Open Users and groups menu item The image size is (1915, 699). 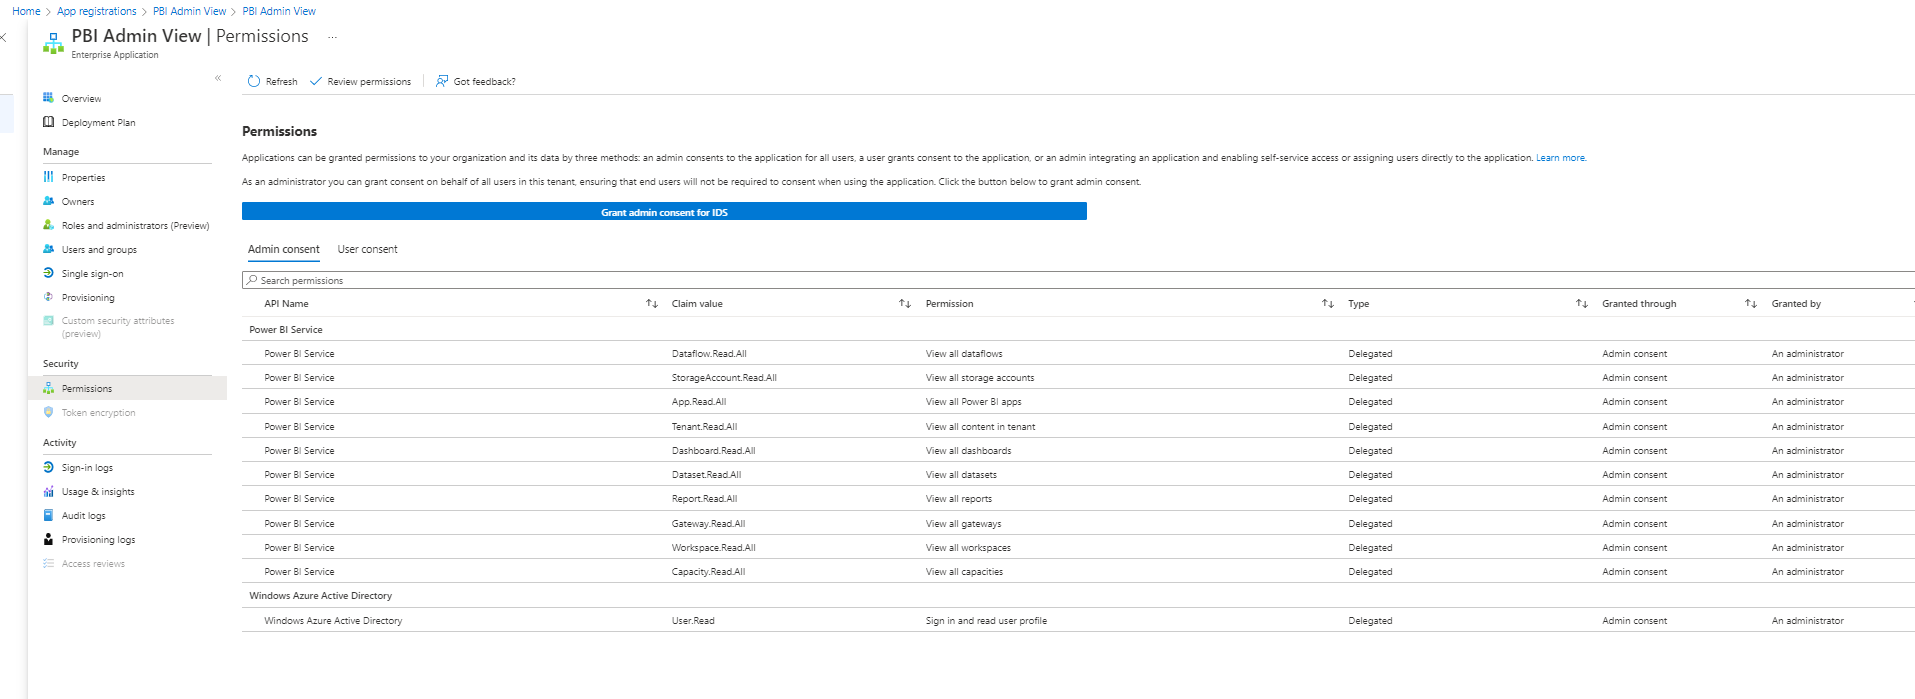click(99, 250)
